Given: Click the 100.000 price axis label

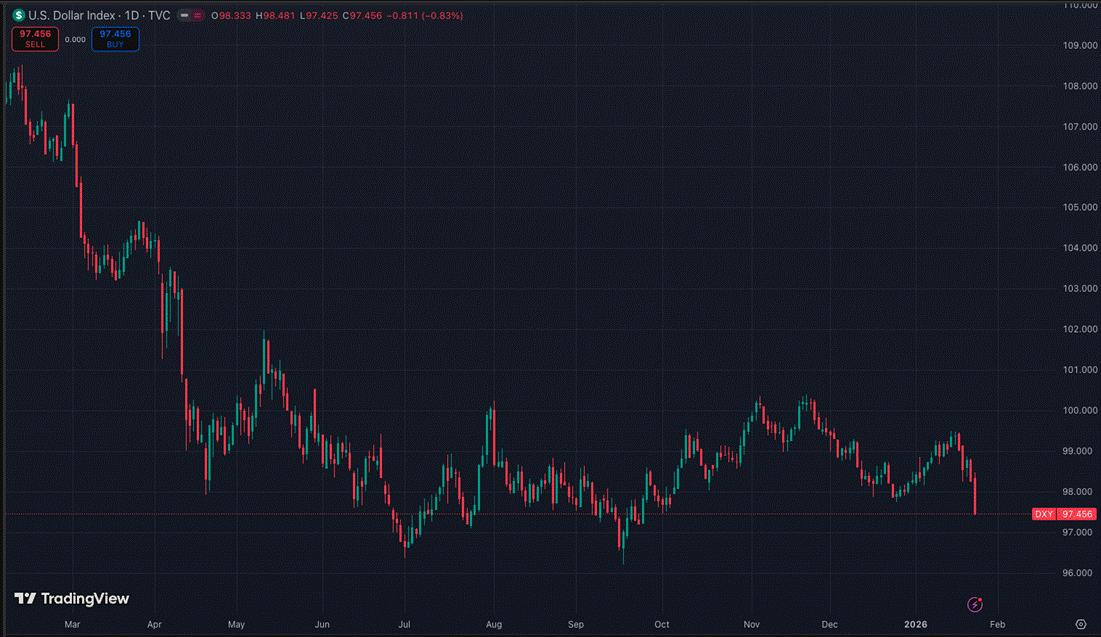Looking at the screenshot, I should tap(1080, 410).
